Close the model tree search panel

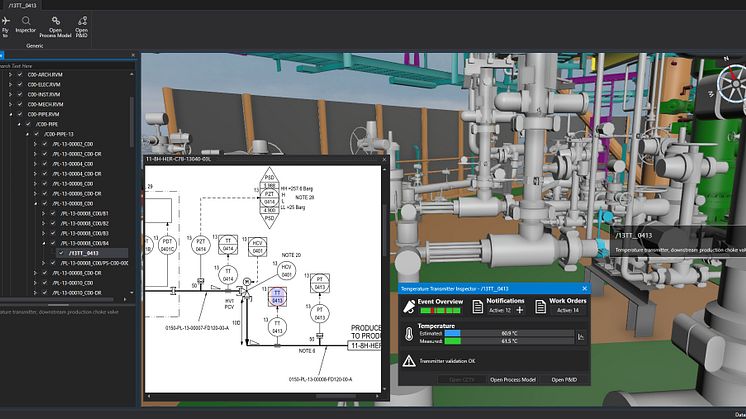tap(133, 55)
